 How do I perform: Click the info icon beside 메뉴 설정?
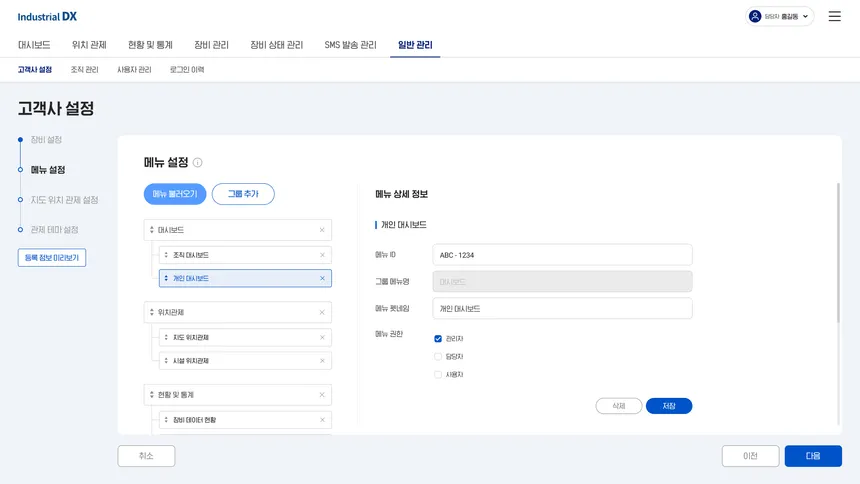tap(197, 162)
